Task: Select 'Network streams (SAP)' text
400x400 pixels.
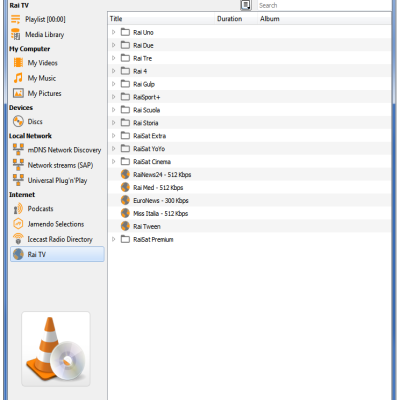Action: [60, 165]
